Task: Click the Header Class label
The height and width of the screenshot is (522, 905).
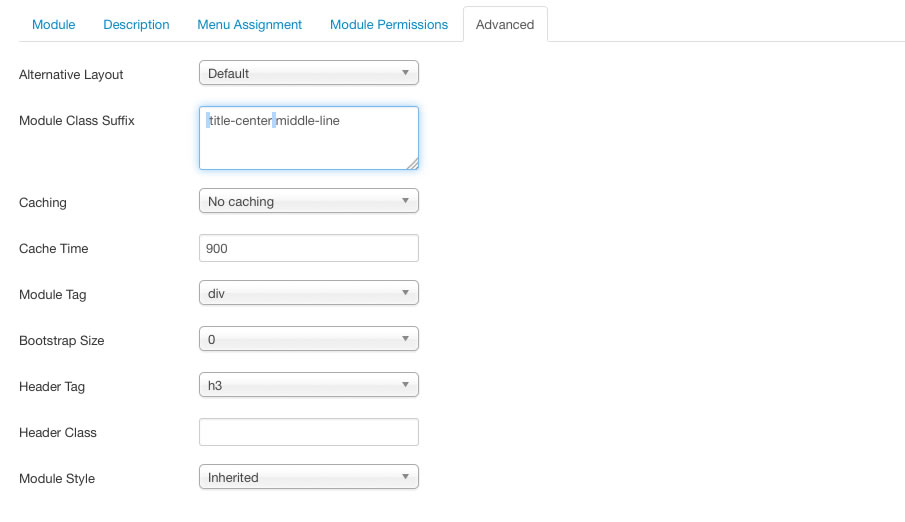Action: pos(58,432)
